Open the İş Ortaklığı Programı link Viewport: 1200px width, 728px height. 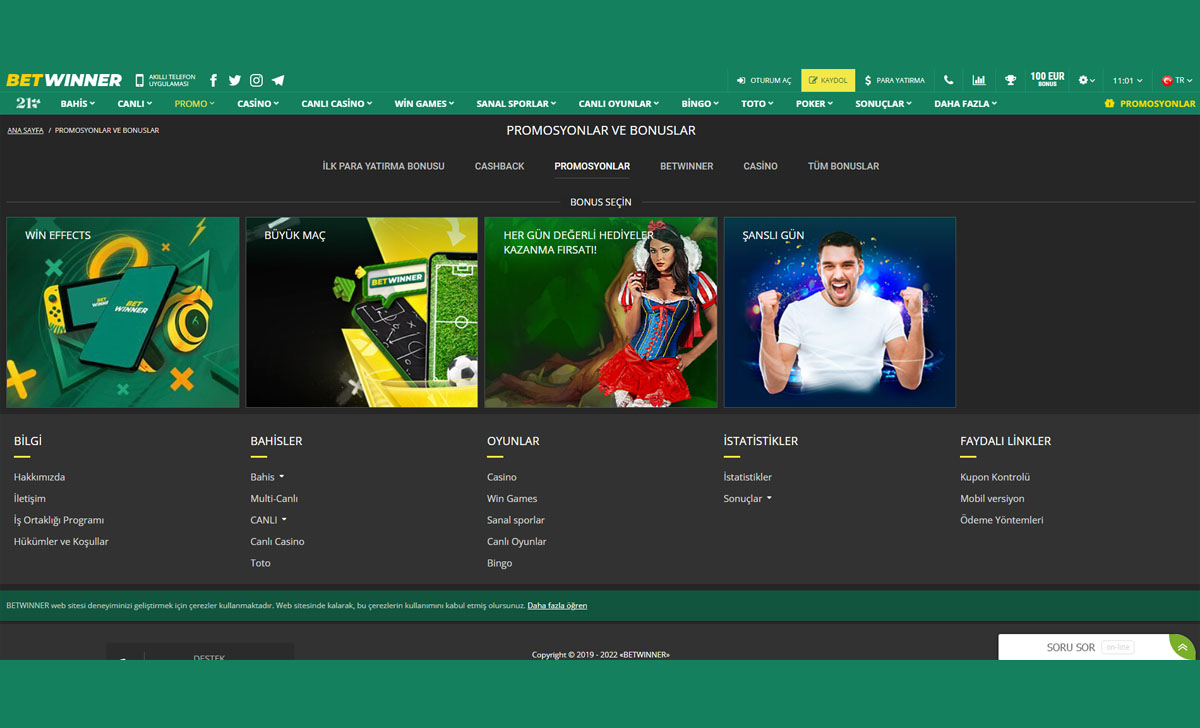click(x=59, y=520)
